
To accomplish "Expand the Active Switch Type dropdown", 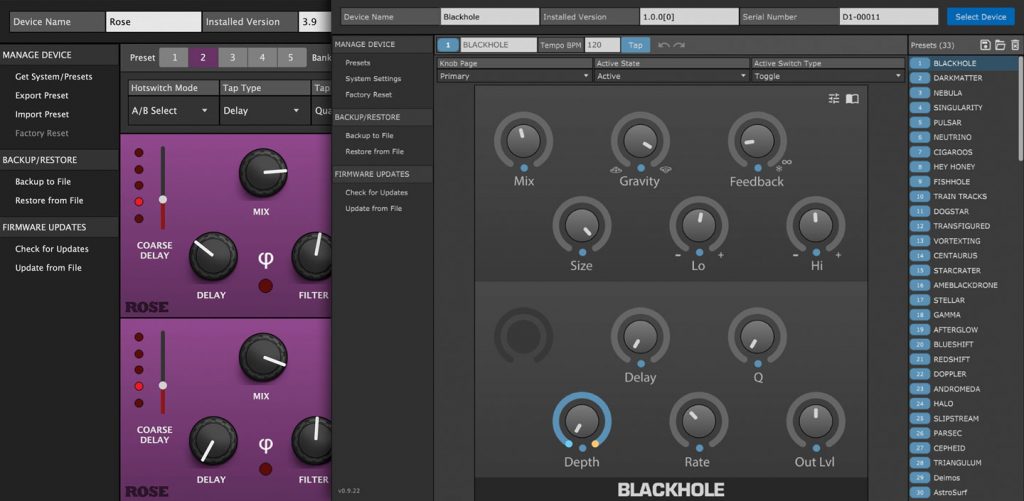I will 827,76.
